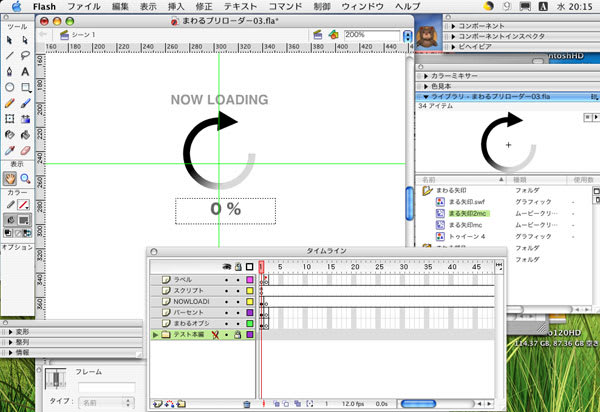The height and width of the screenshot is (412, 600).
Task: Select the Hand tool
Action: (x=10, y=178)
